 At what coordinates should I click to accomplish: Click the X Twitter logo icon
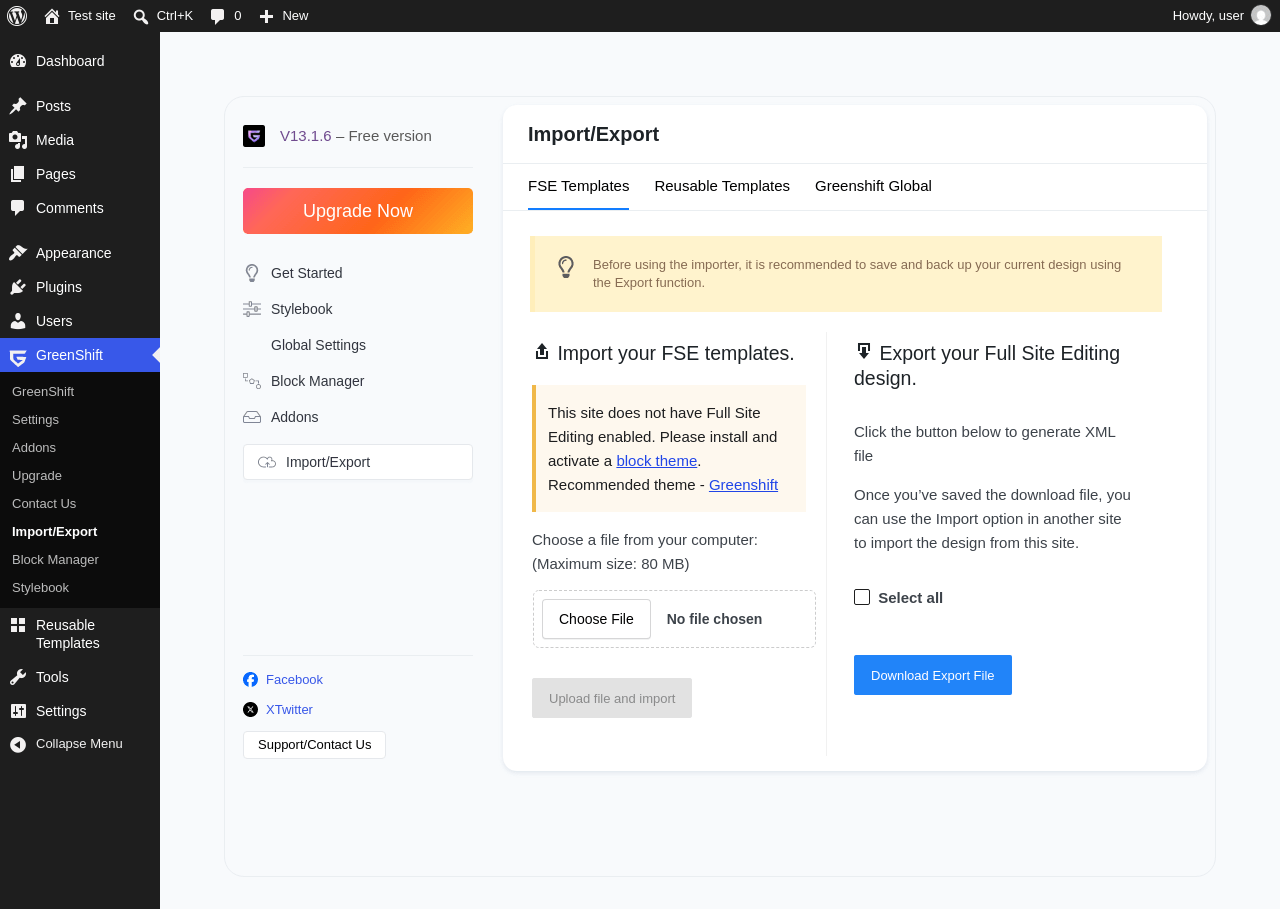[x=251, y=710]
